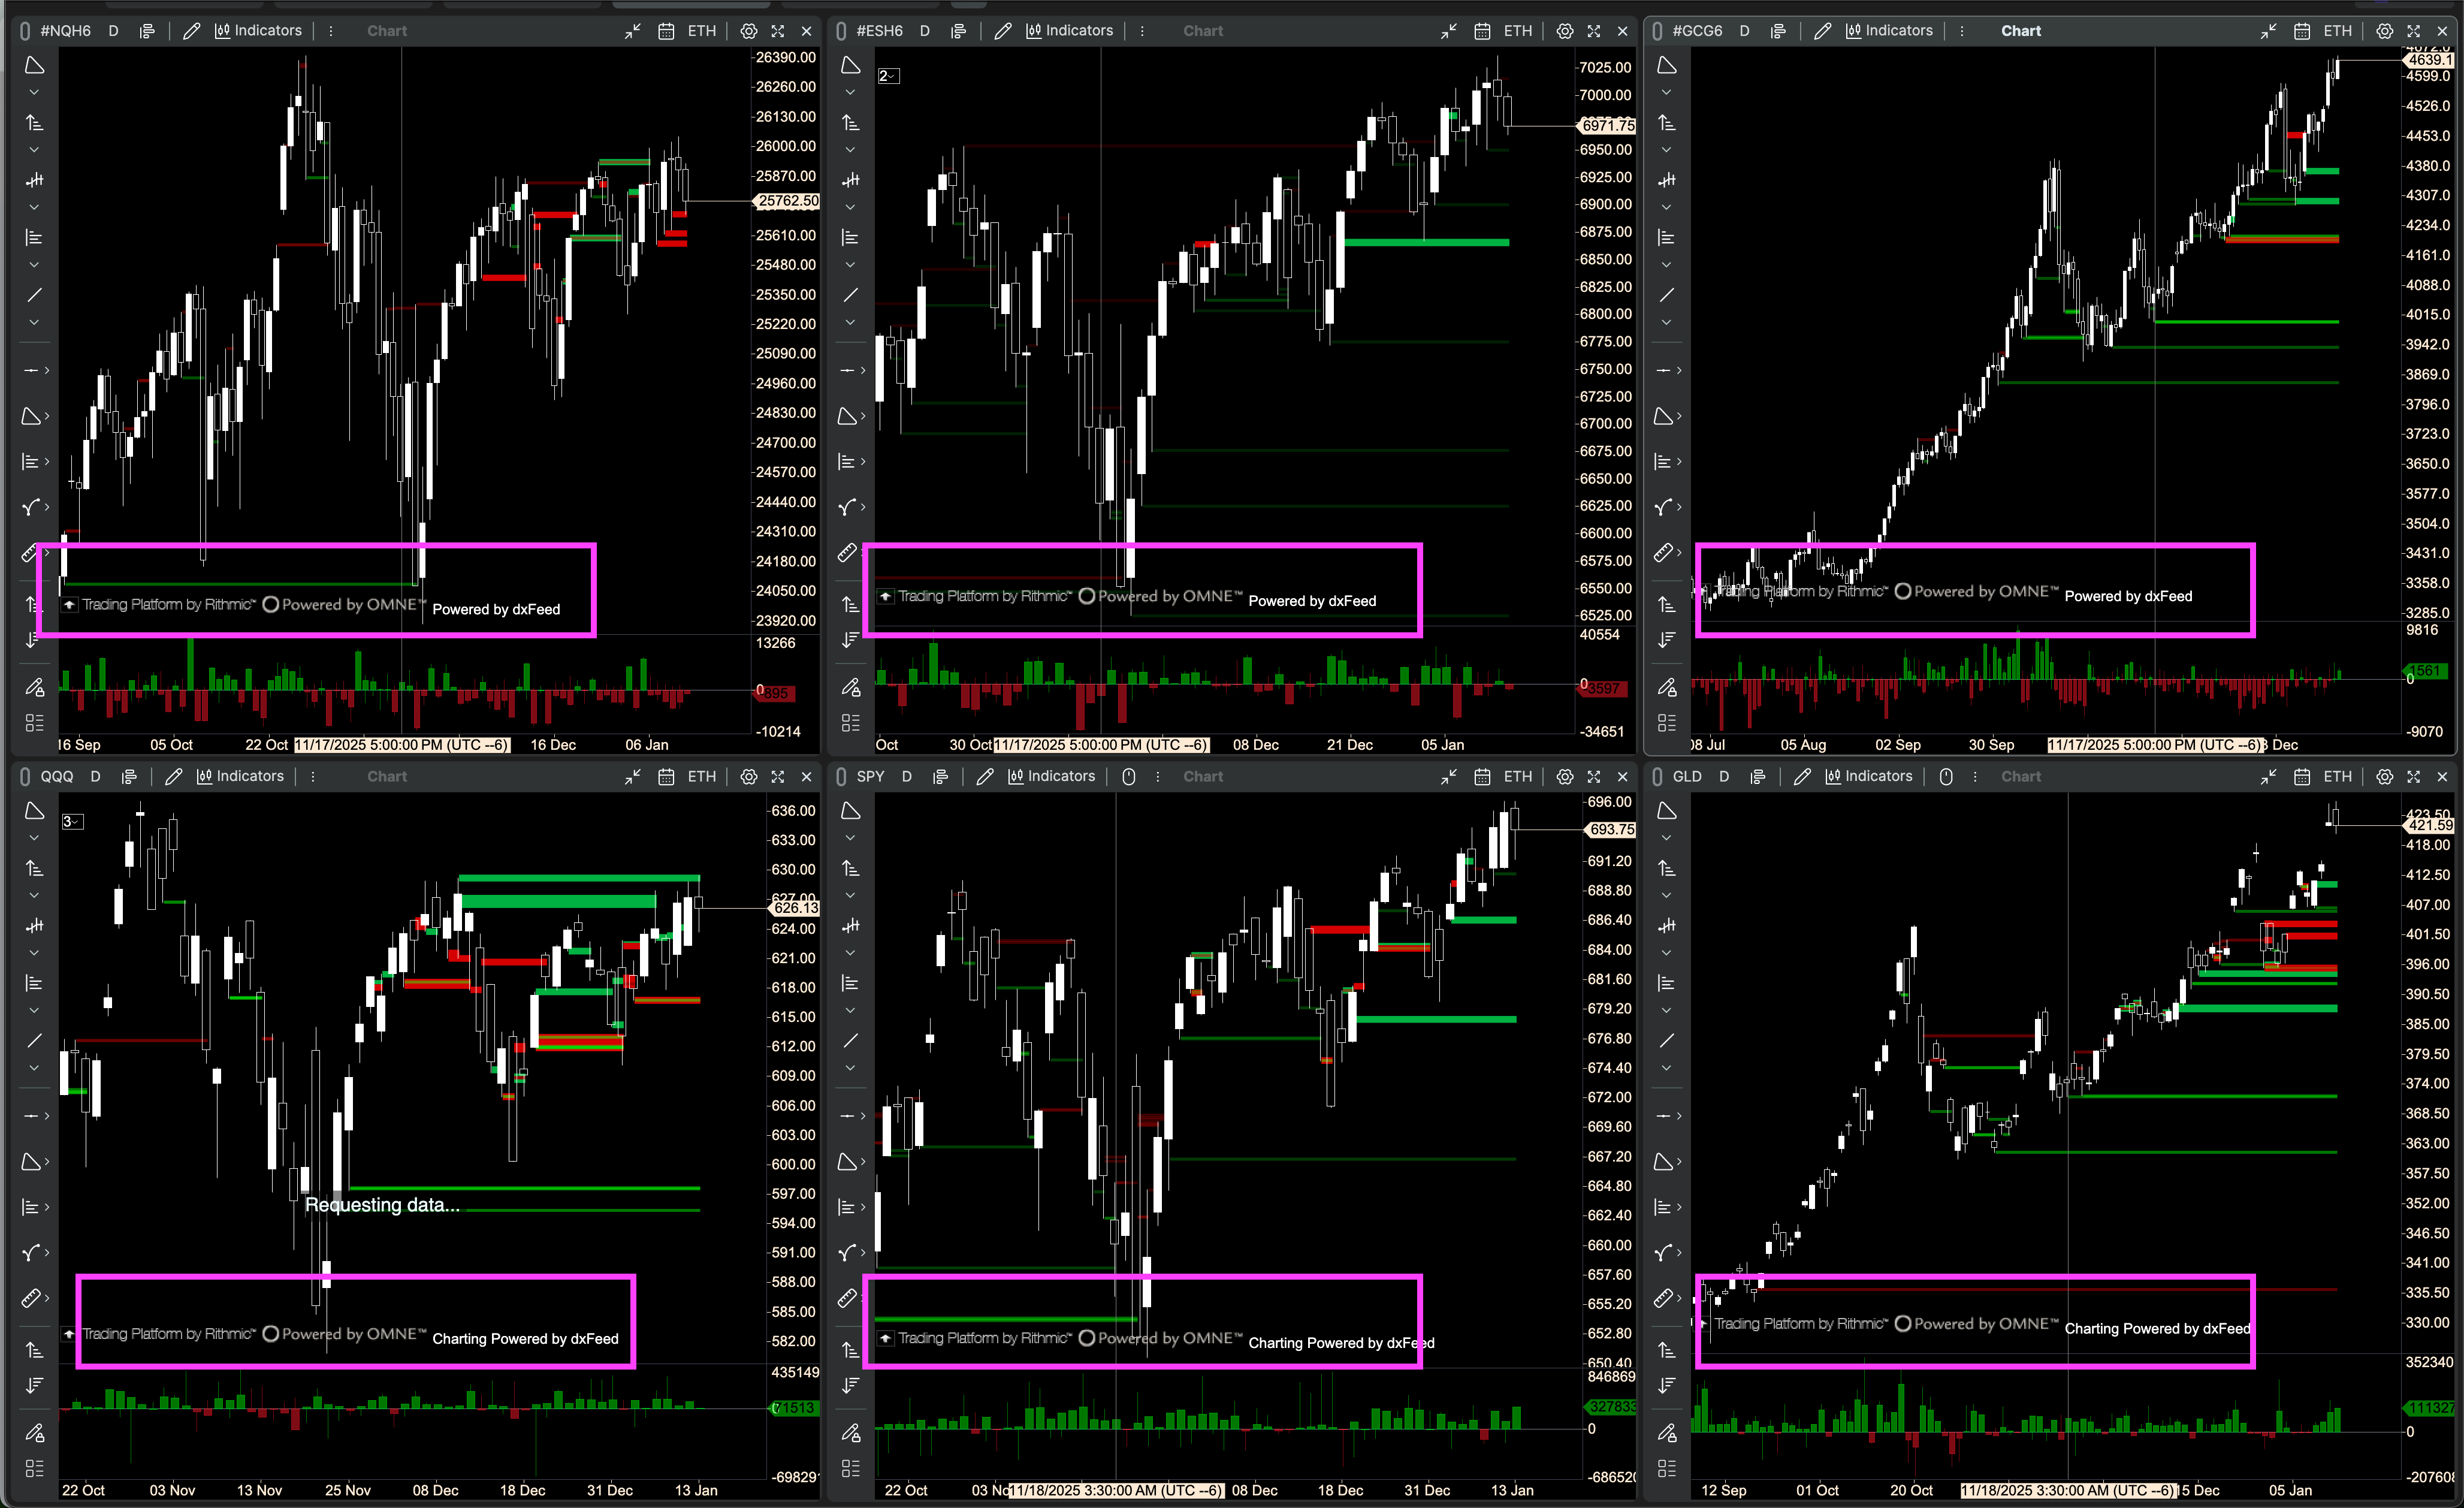Click the 25762.50 price marker on NQH6 axis
This screenshot has height=1508, width=2464.
787,201
